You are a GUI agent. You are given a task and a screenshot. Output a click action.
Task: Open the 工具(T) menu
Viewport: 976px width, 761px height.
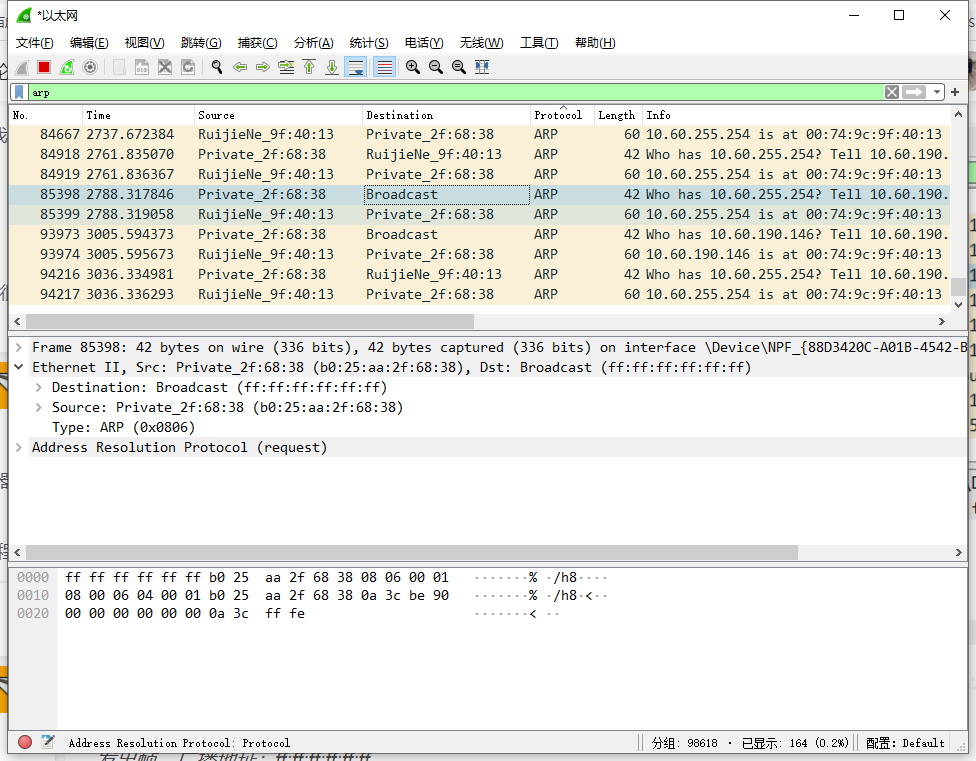click(x=539, y=43)
